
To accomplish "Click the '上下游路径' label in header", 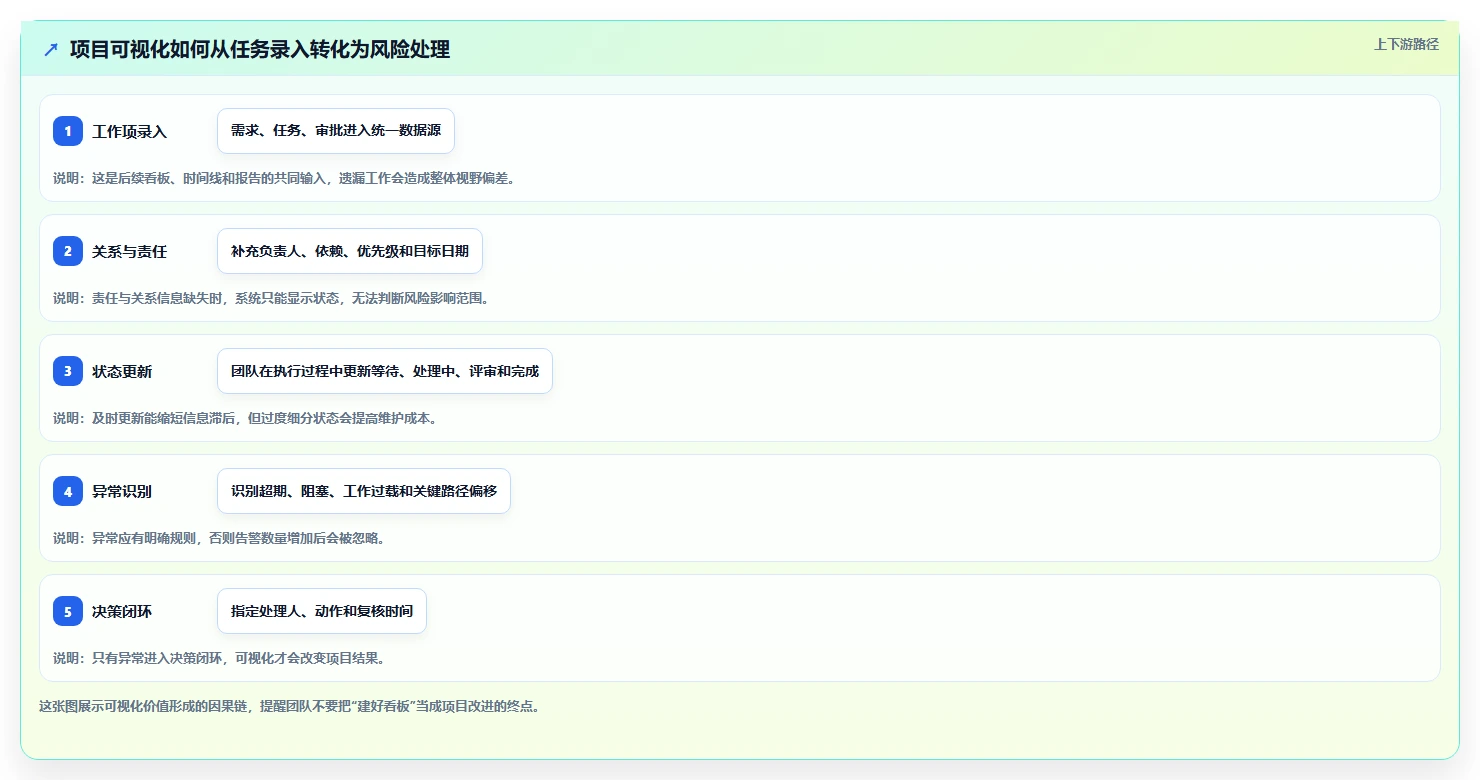I will pyautogui.click(x=1406, y=44).
